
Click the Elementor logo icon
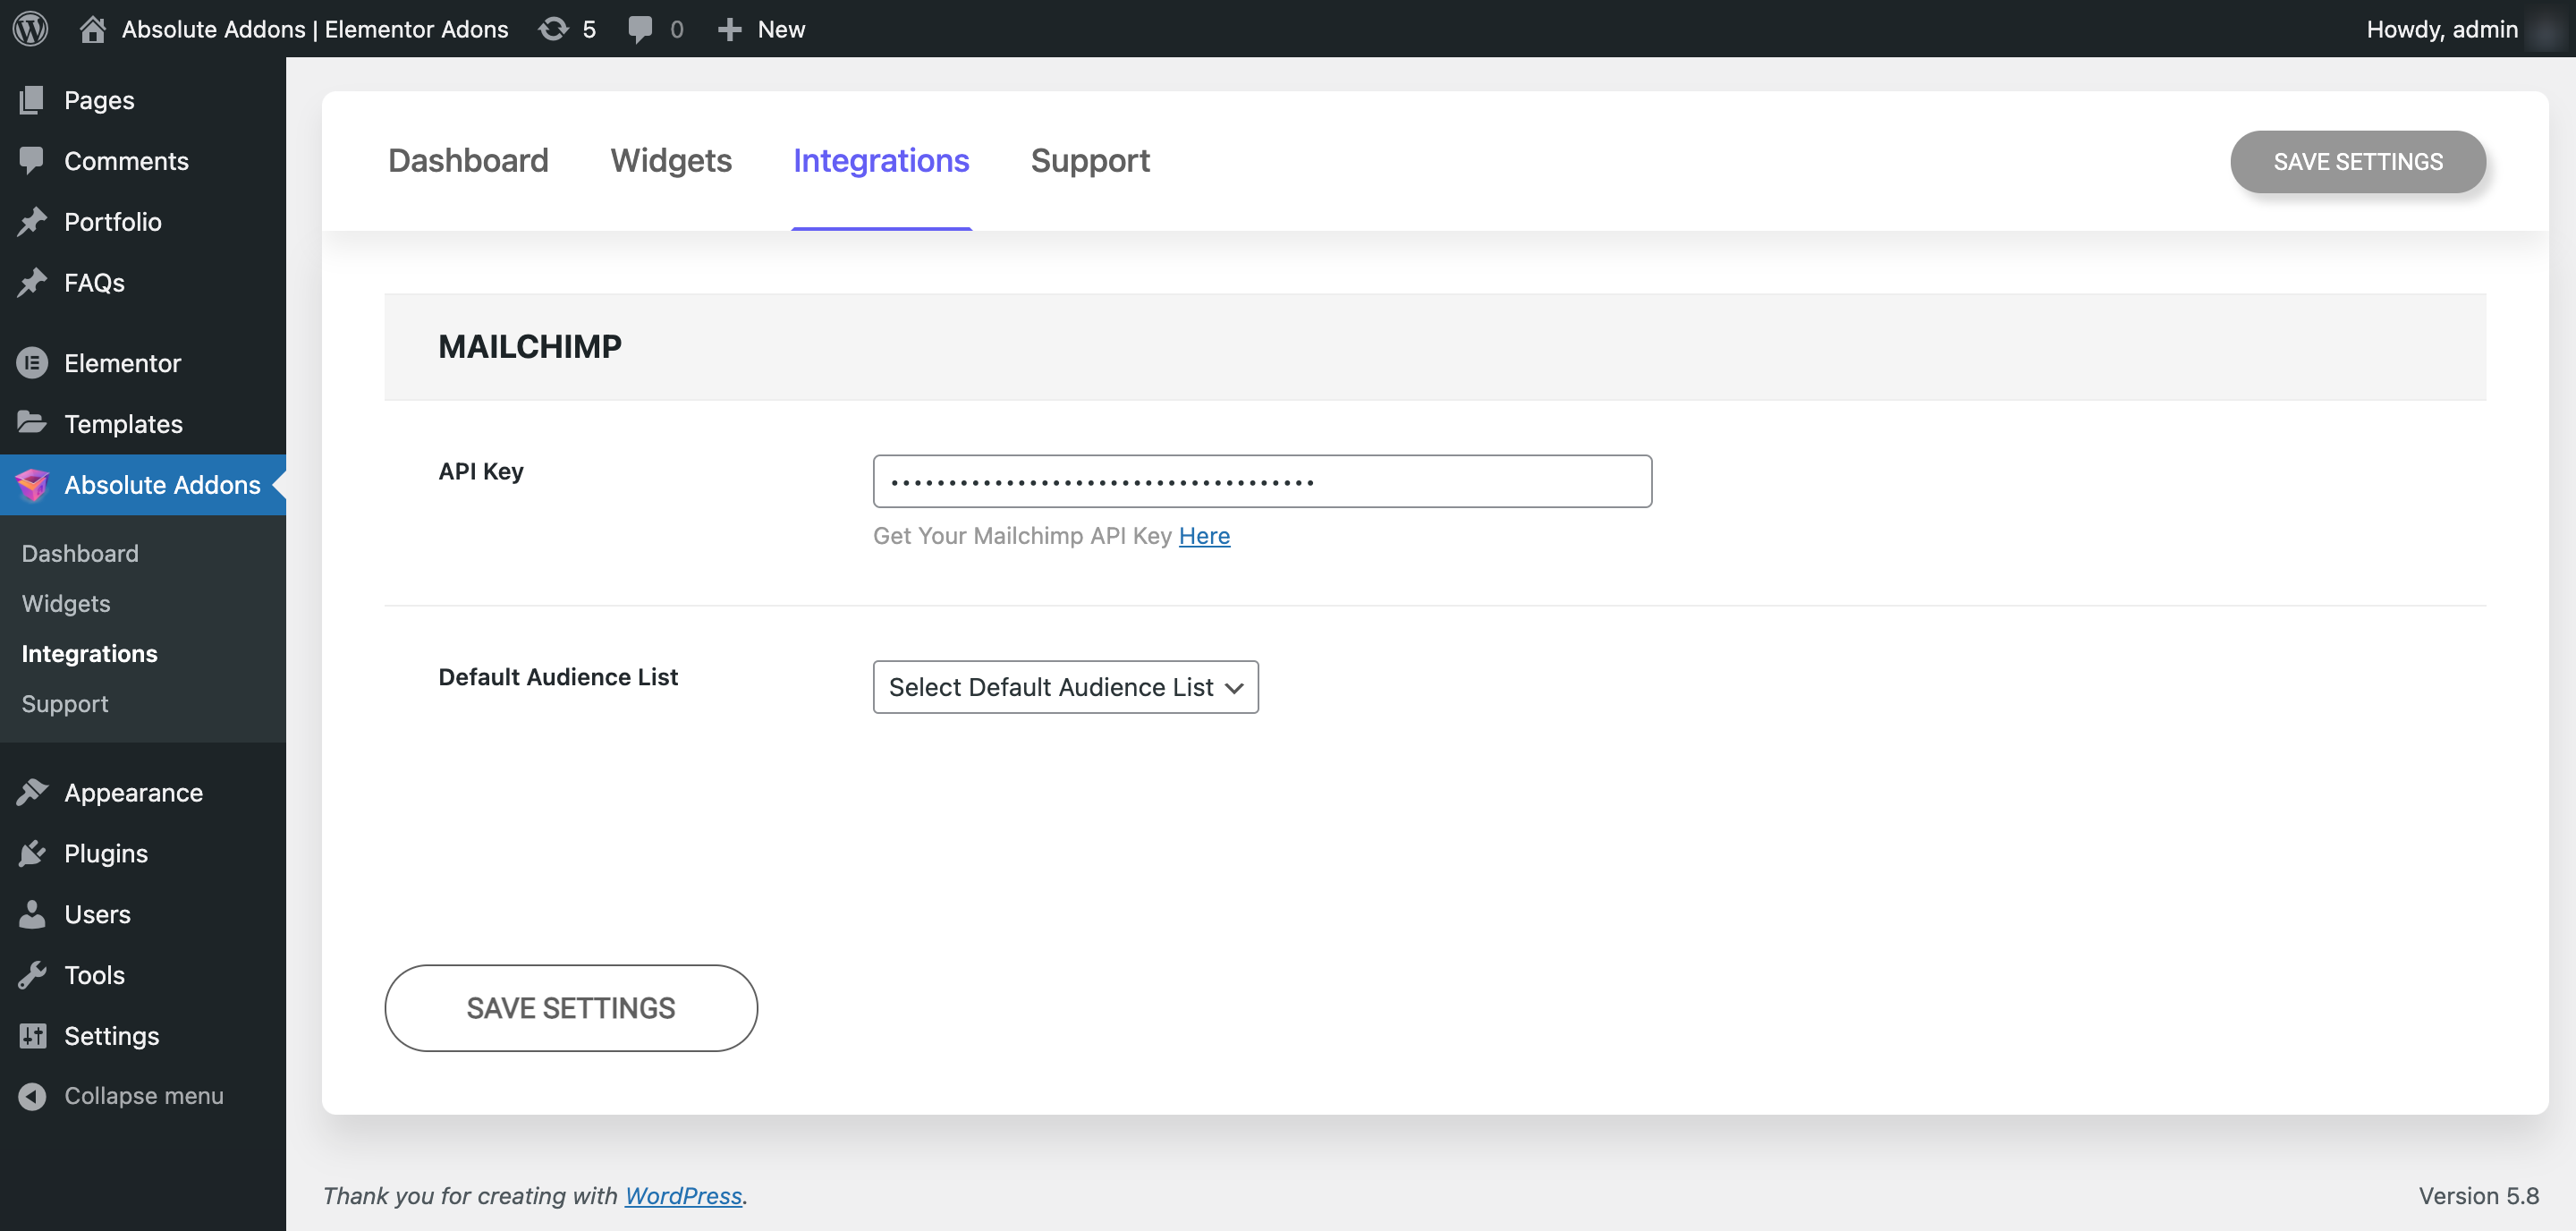(x=32, y=363)
